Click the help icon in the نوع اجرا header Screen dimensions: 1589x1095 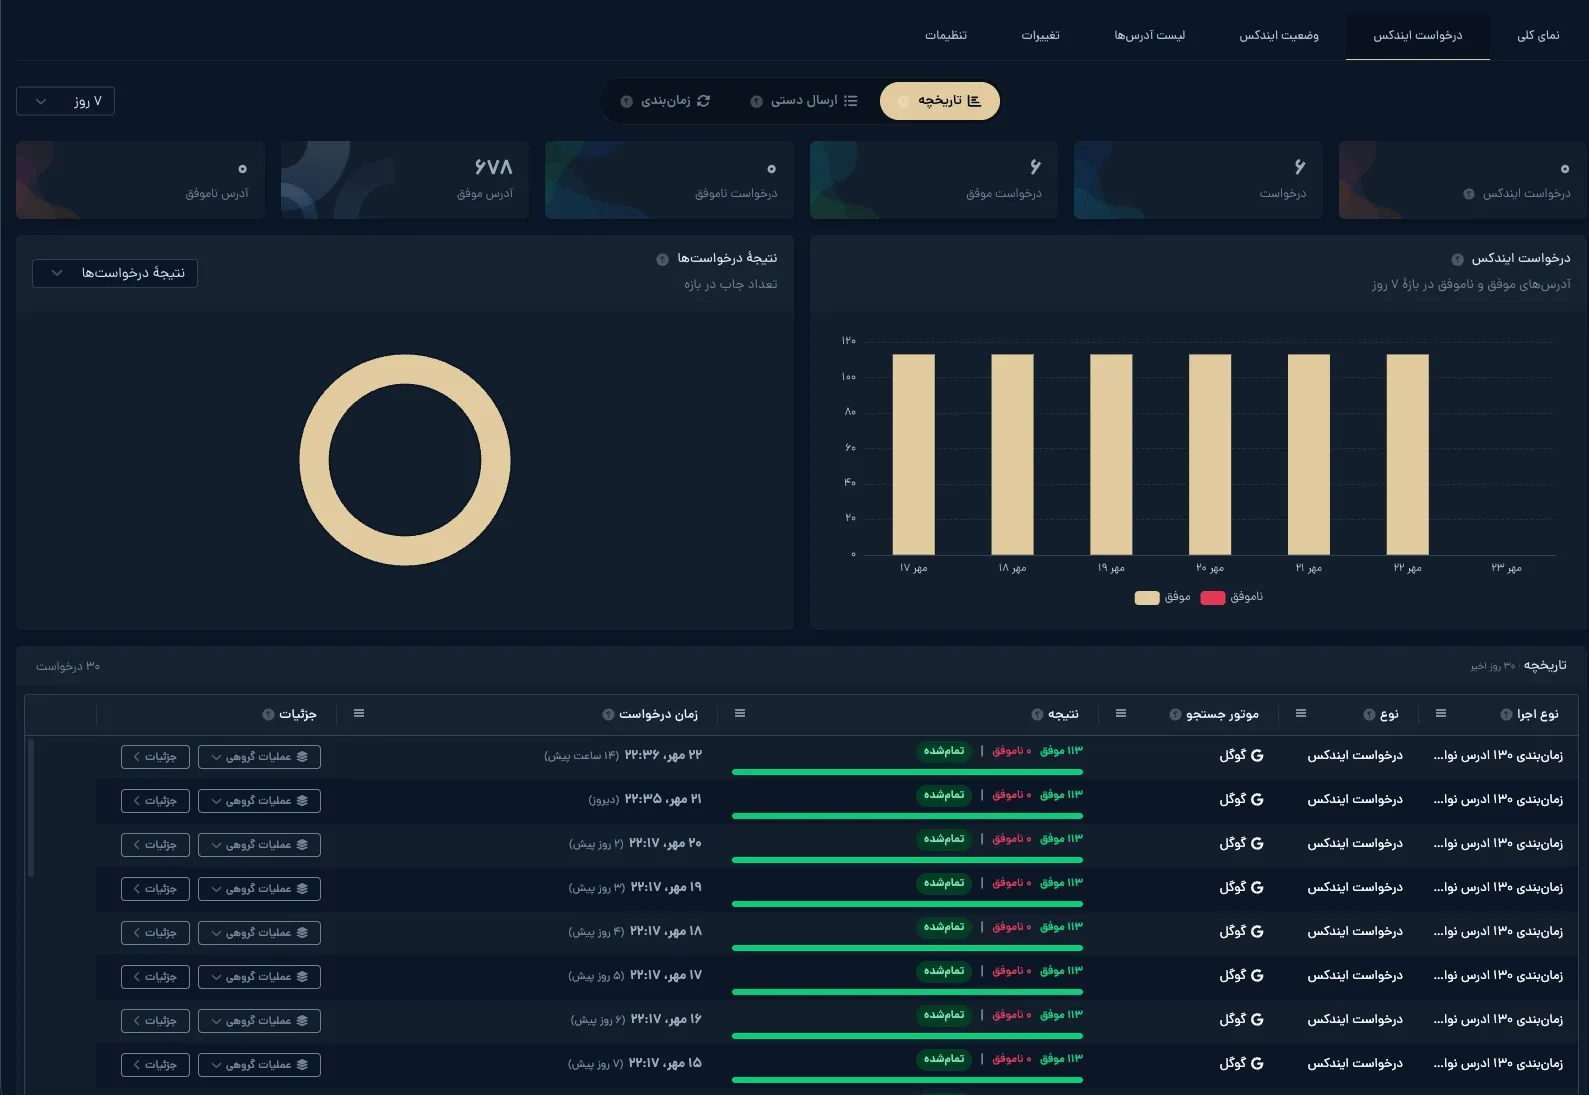coord(1506,714)
